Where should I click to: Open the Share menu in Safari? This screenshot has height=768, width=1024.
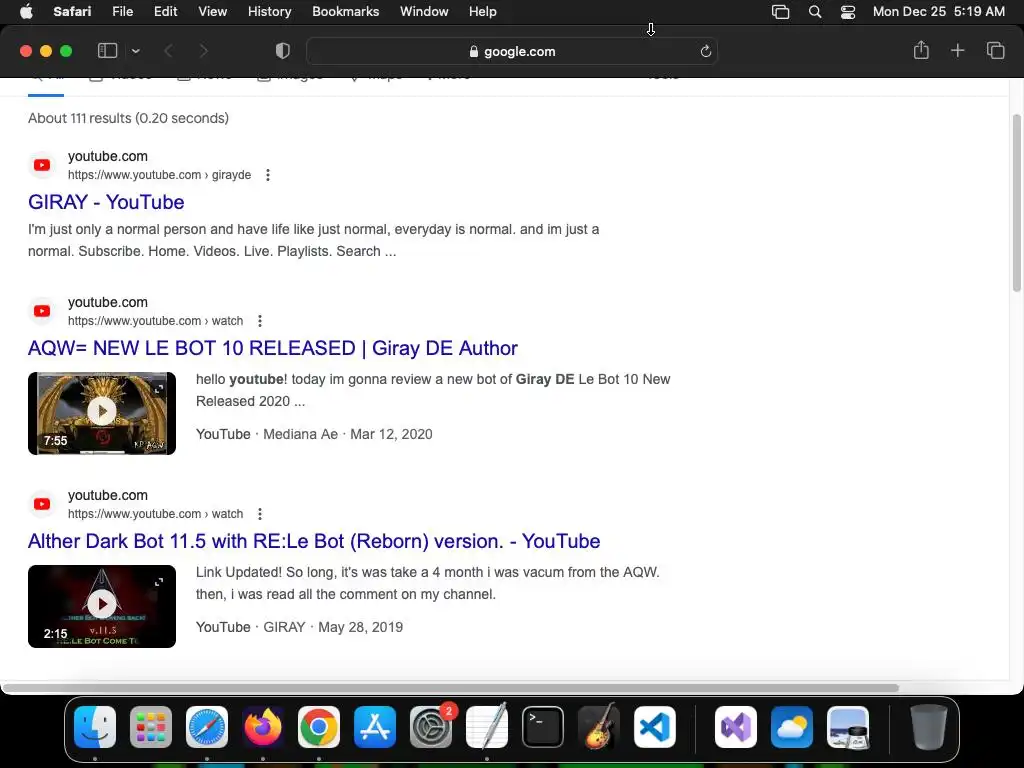tap(921, 50)
